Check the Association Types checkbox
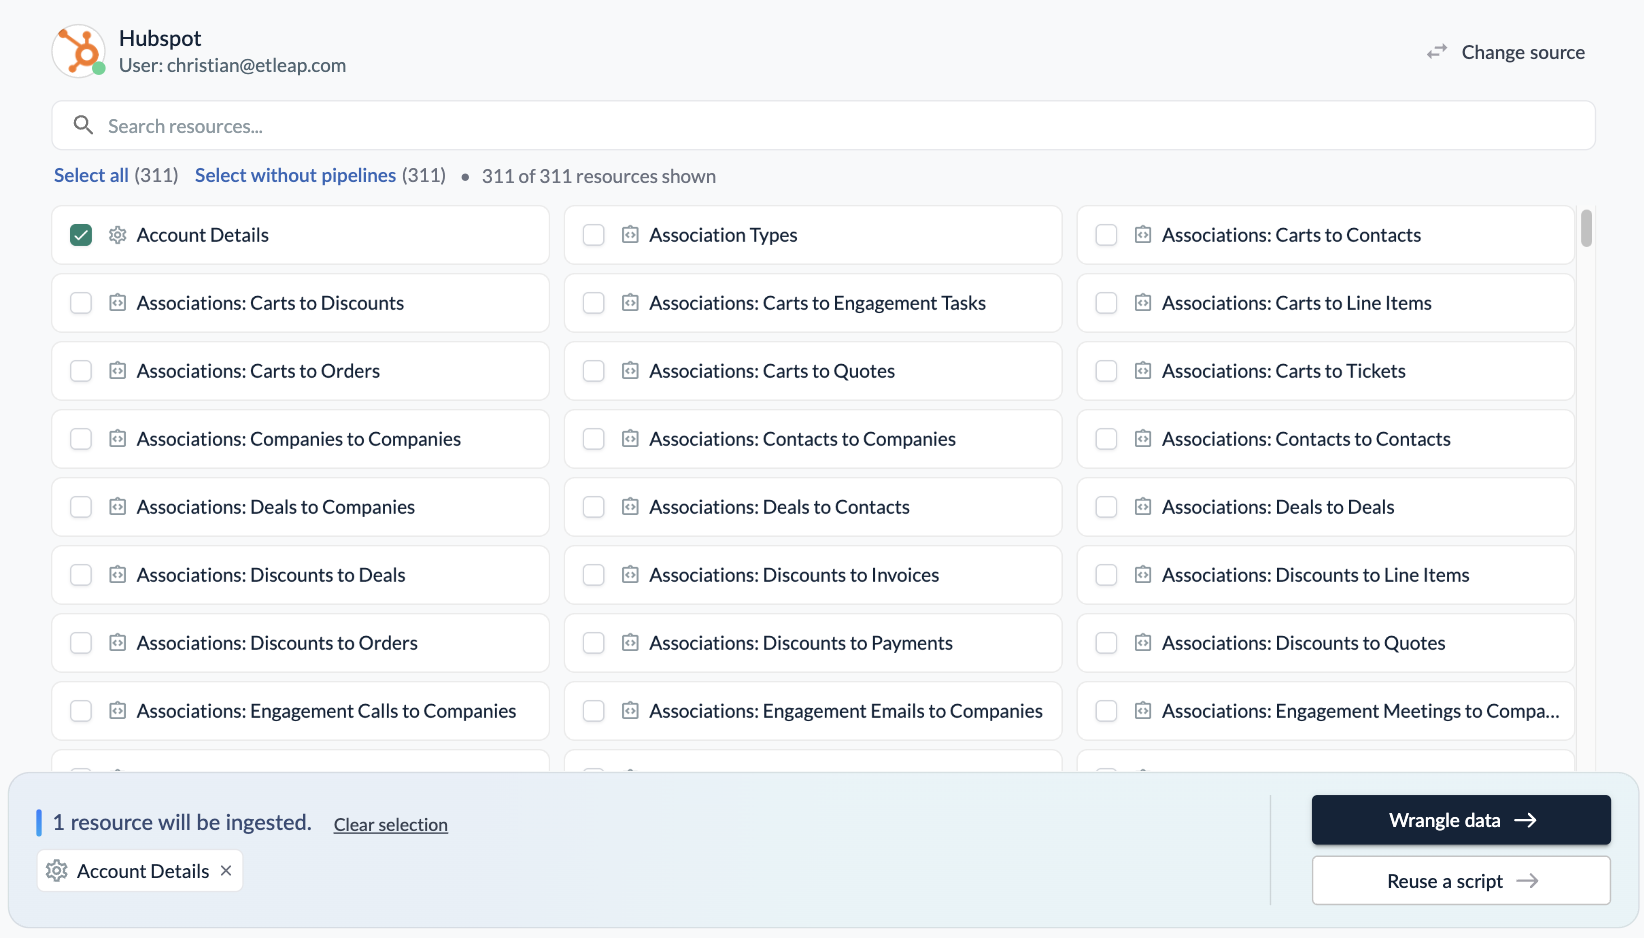 (x=594, y=235)
